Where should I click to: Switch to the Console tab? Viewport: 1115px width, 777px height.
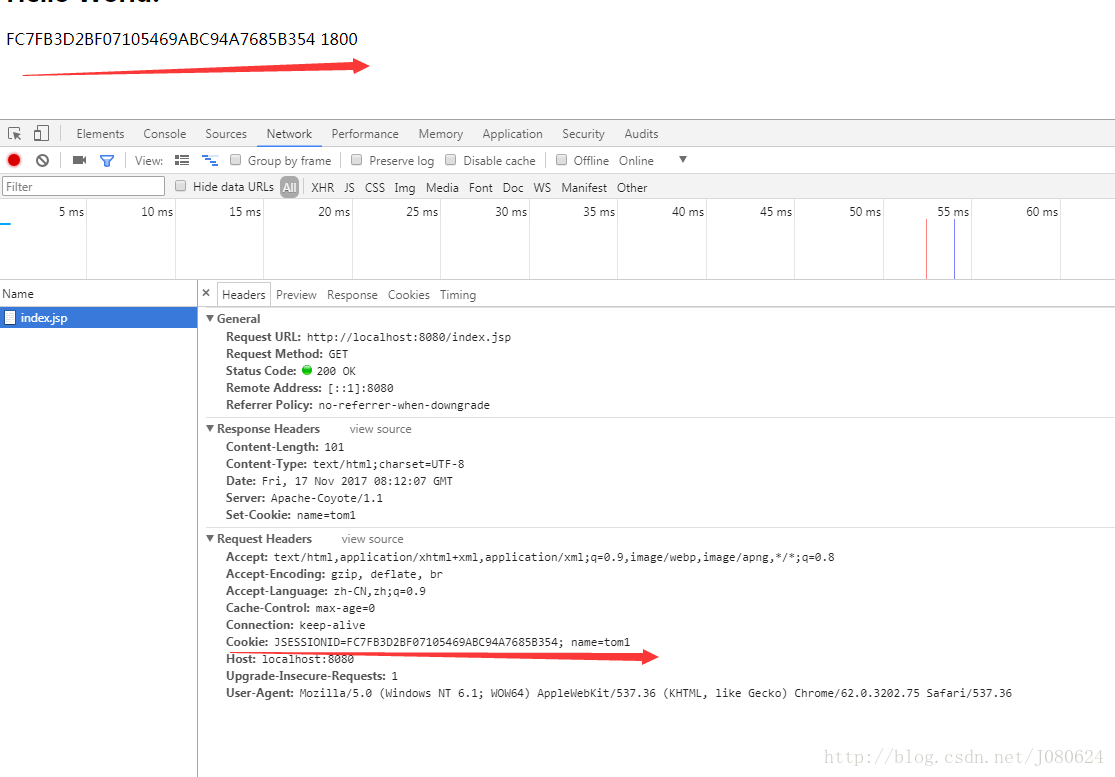pyautogui.click(x=164, y=134)
